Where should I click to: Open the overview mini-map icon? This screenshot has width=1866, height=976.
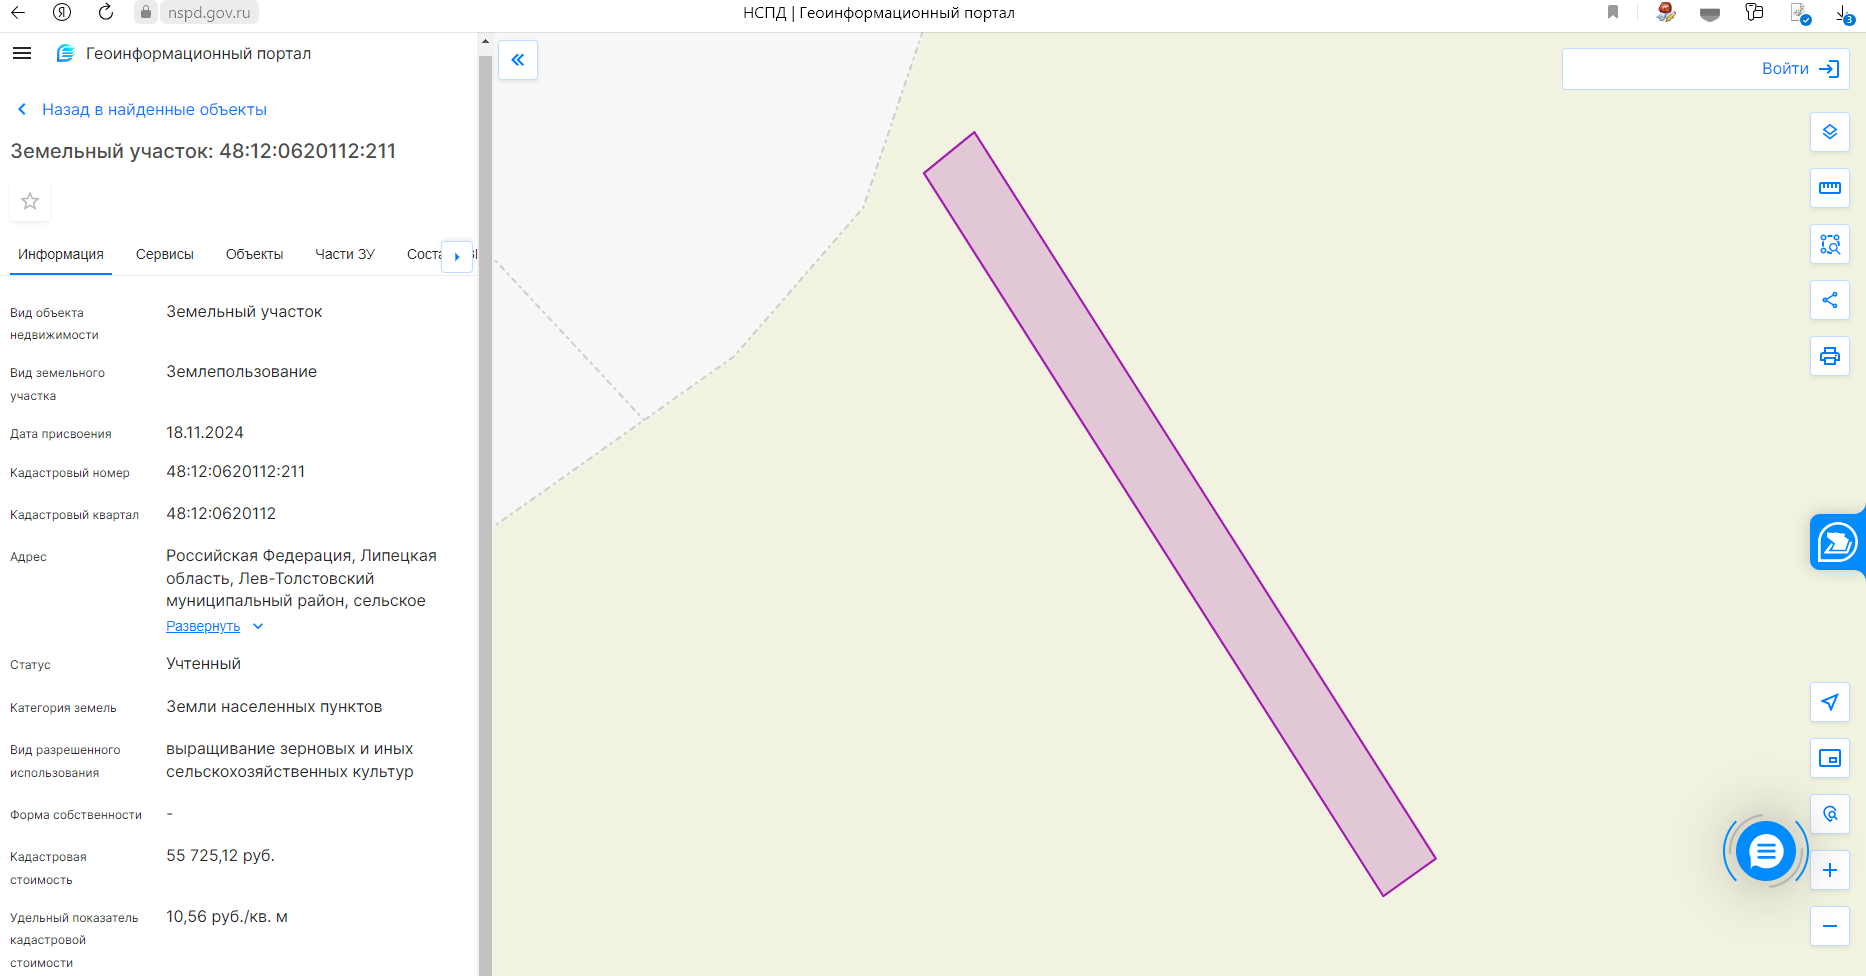click(1829, 758)
